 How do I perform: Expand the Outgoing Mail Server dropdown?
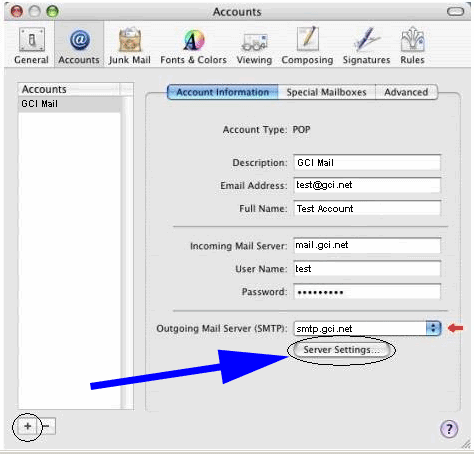click(433, 329)
